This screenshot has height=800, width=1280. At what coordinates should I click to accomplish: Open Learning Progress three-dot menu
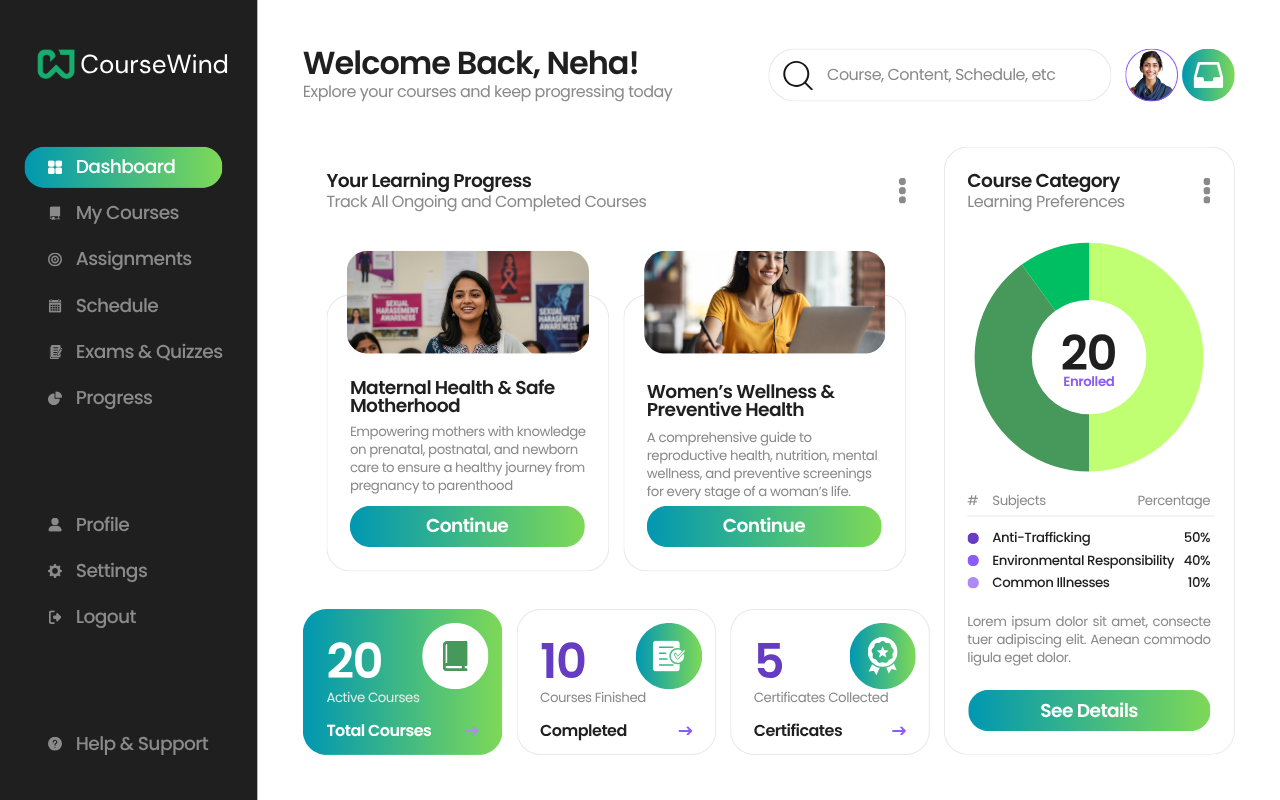coord(902,190)
